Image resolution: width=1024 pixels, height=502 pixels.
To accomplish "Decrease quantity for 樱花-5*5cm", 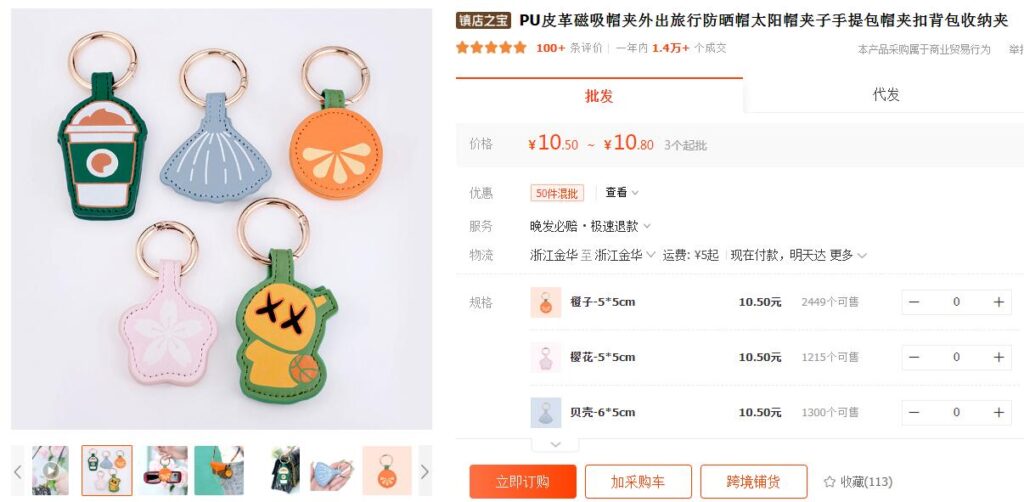I will click(914, 358).
